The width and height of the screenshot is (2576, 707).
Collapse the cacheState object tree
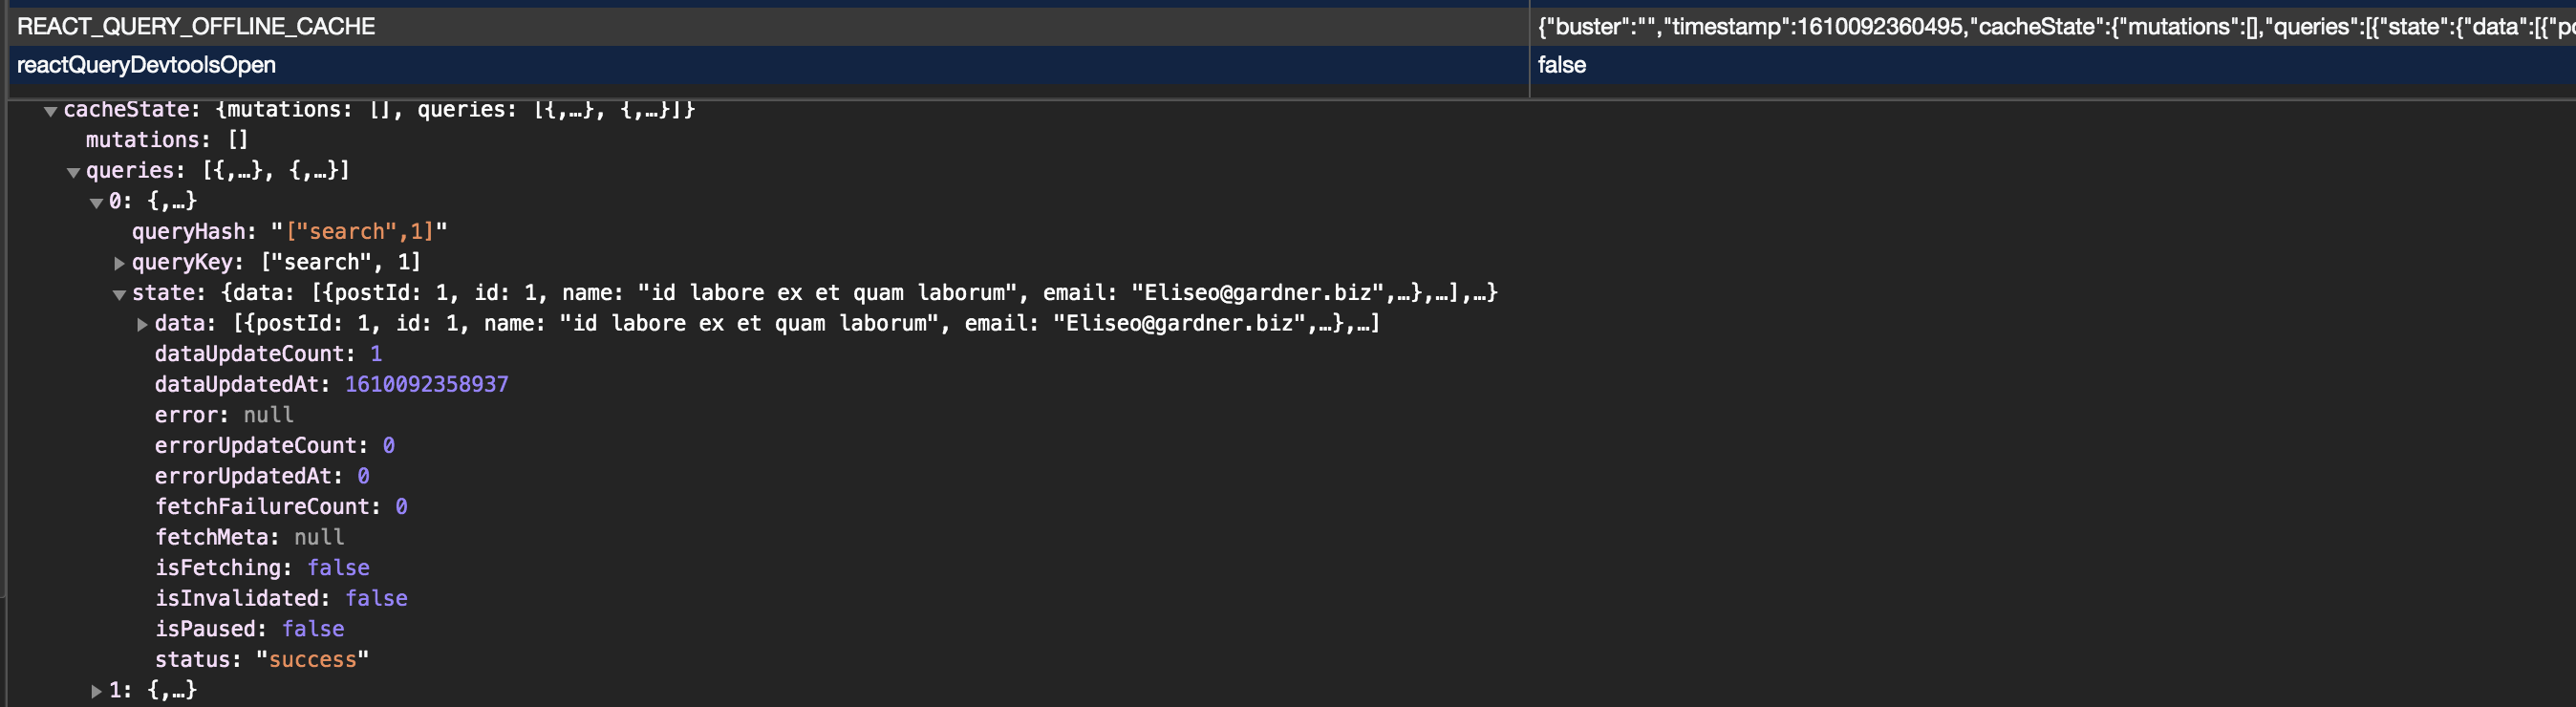point(49,110)
